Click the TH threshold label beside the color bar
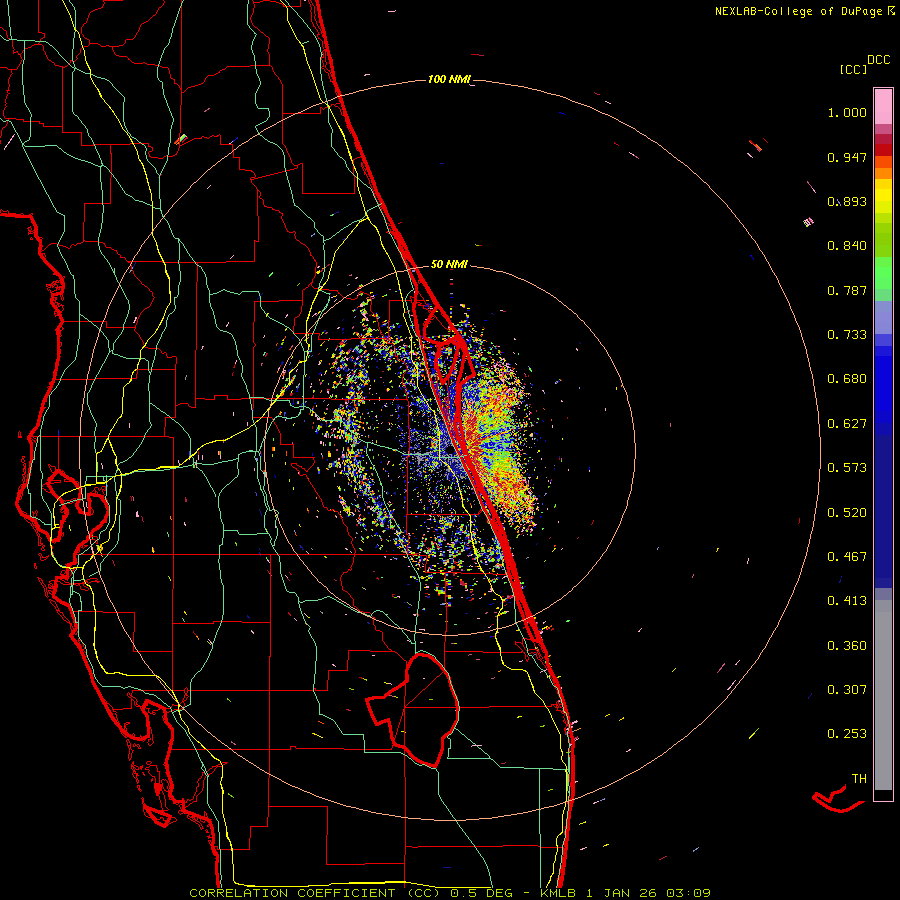900x900 pixels. pyautogui.click(x=859, y=779)
